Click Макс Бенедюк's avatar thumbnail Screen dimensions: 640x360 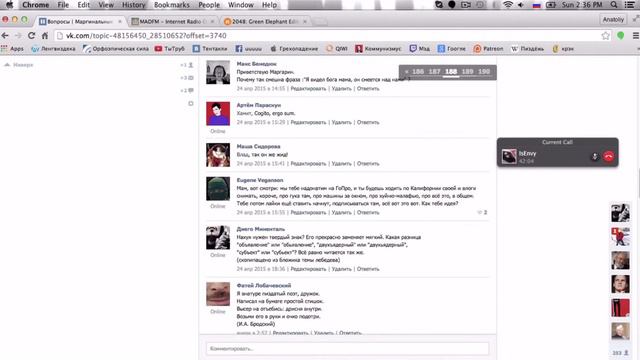pos(218,72)
